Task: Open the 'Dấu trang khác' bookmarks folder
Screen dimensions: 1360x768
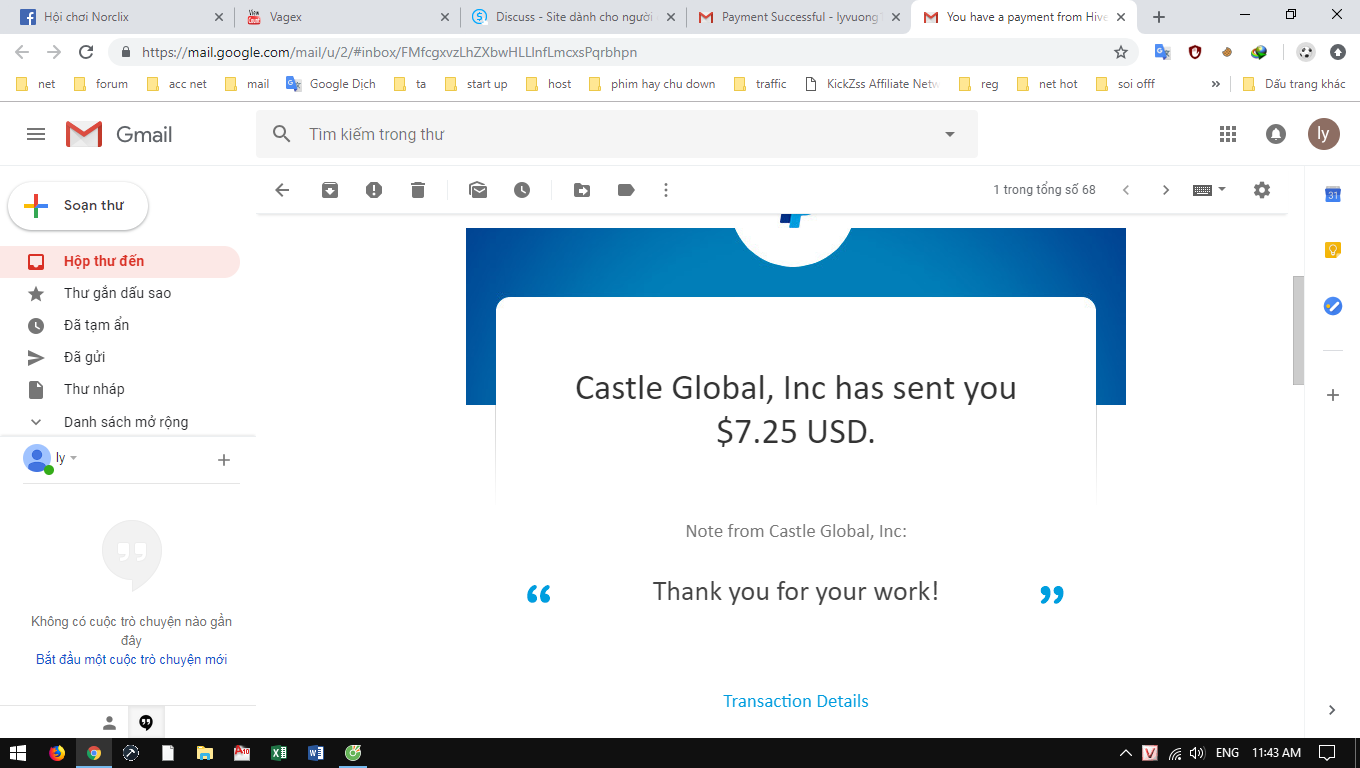Action: [x=1294, y=84]
